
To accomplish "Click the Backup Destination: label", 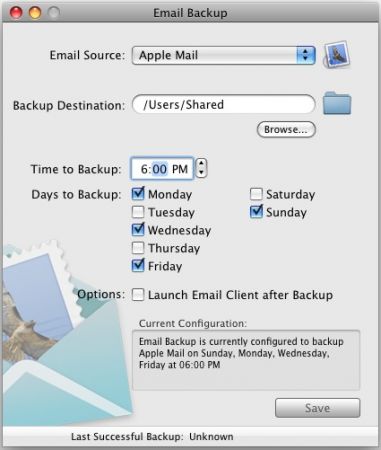I will pyautogui.click(x=69, y=105).
